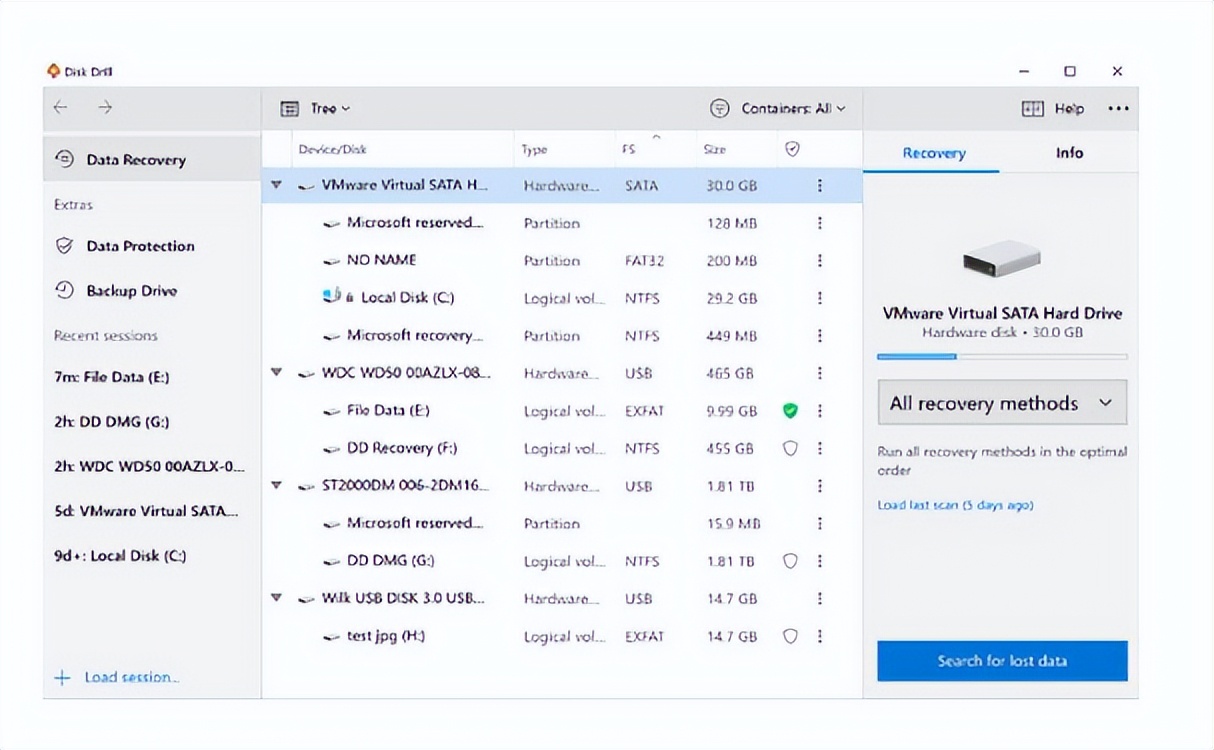Open options menu for test jpg (H:)
This screenshot has width=1214, height=750.
pos(820,636)
